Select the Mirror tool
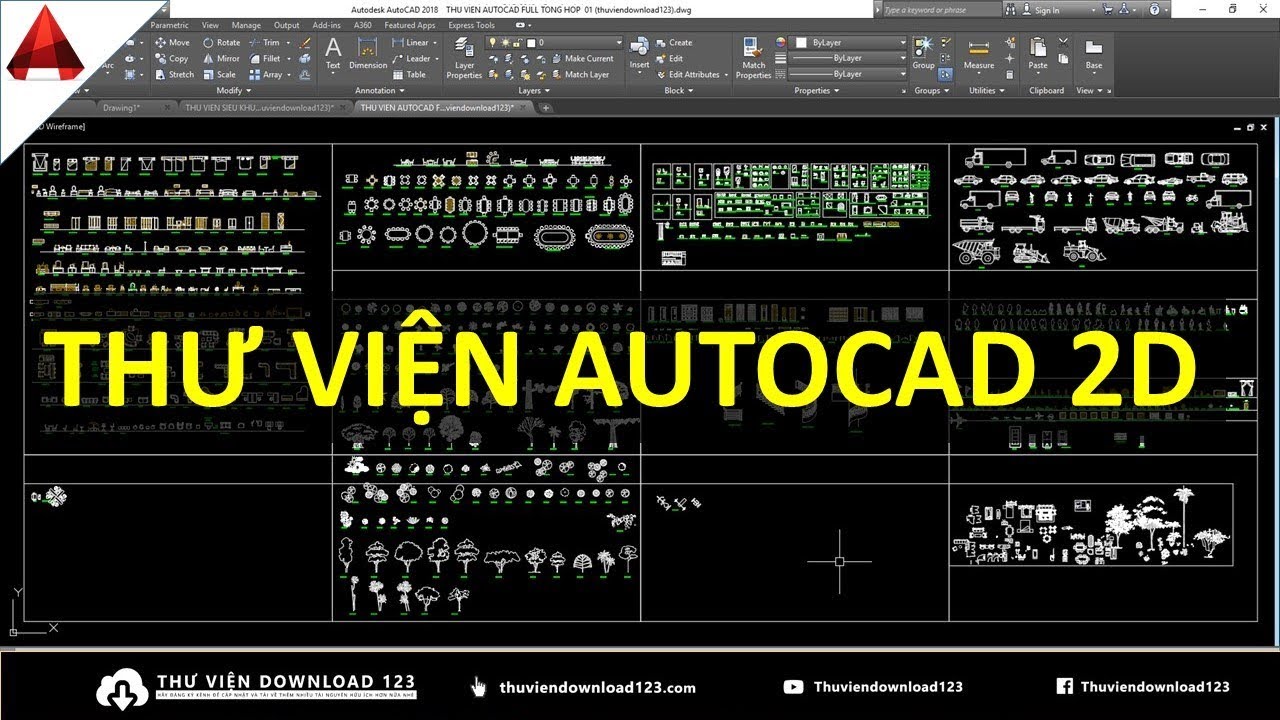The image size is (1280, 720). [221, 59]
